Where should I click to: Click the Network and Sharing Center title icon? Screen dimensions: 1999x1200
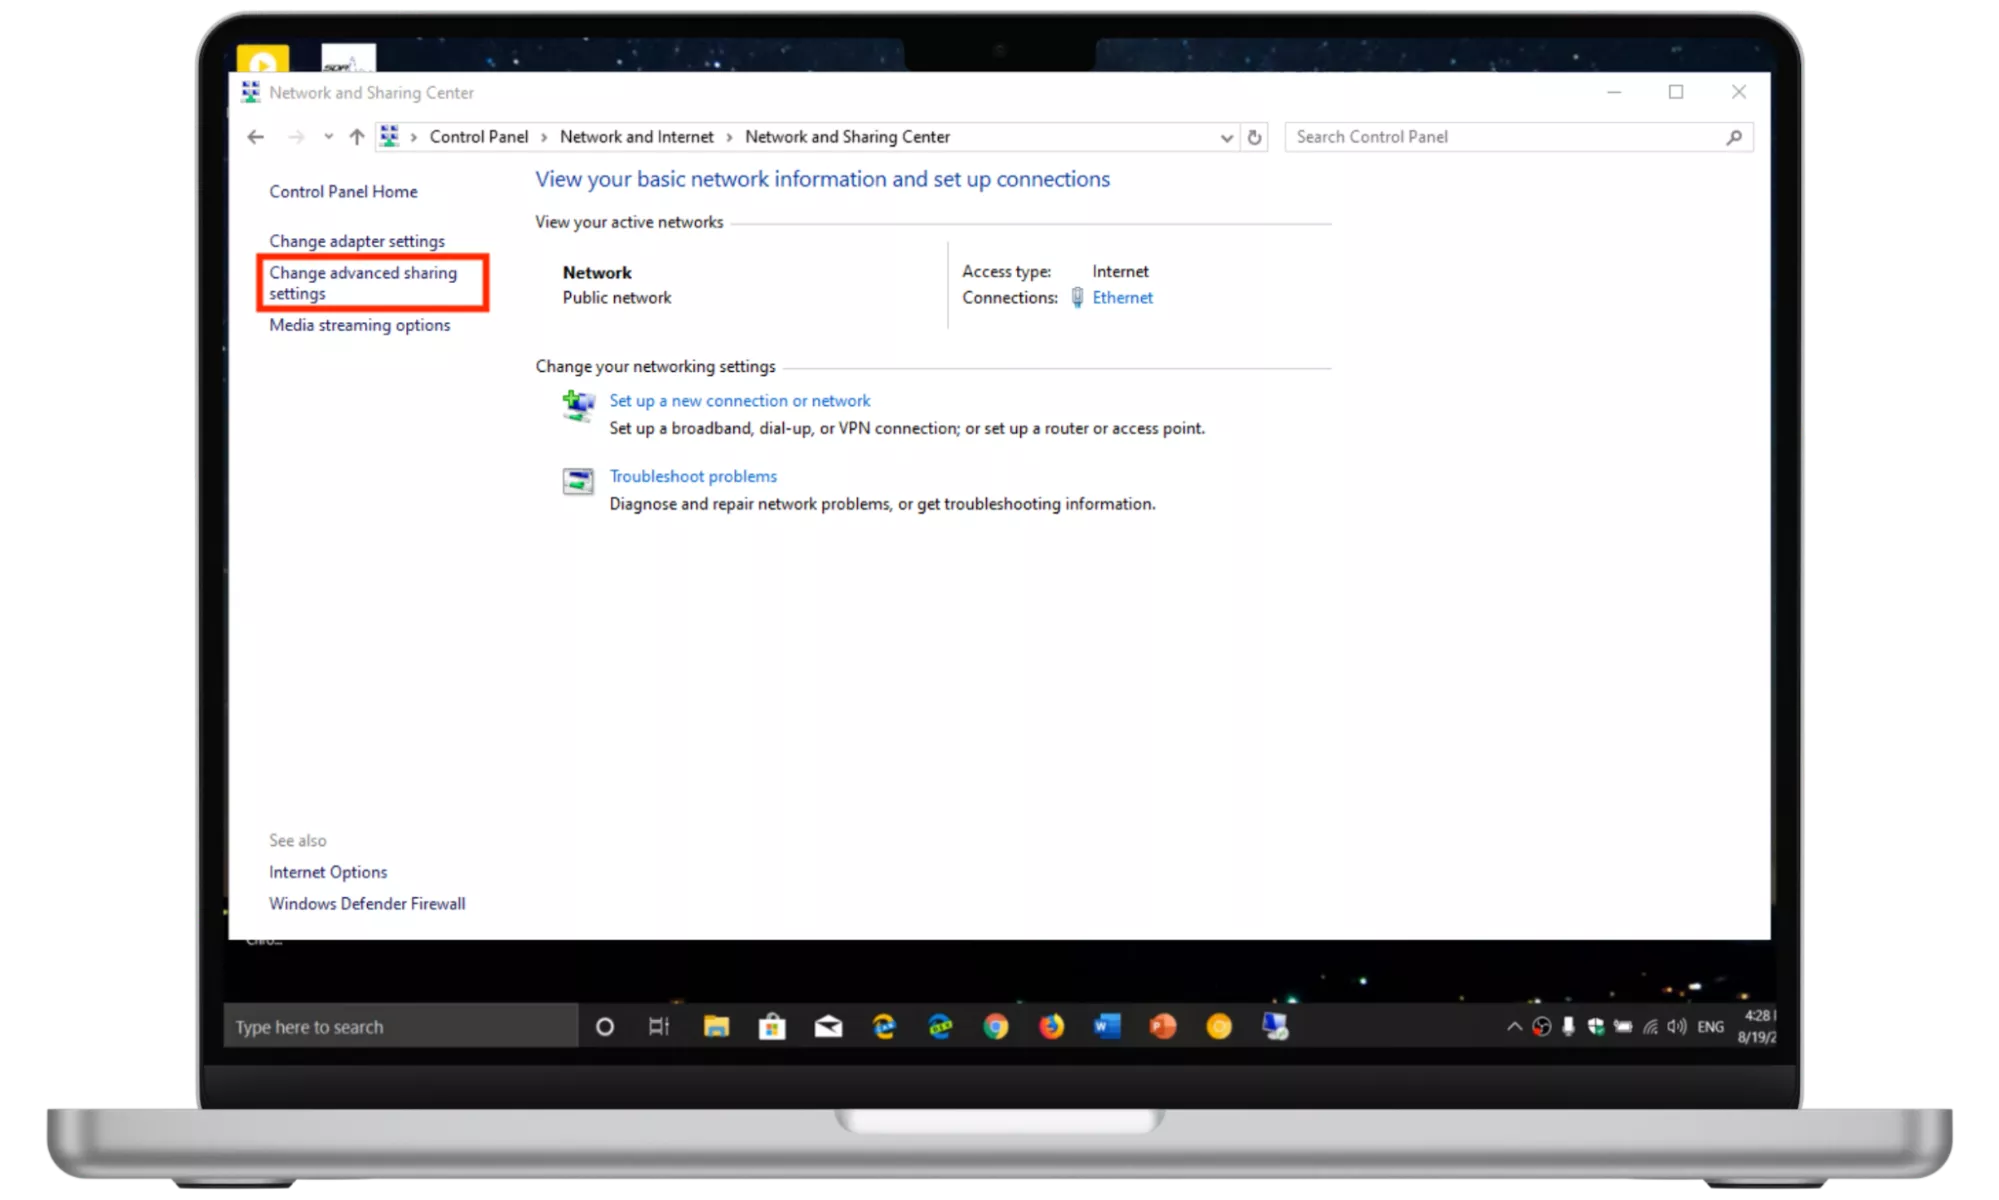click(x=250, y=92)
